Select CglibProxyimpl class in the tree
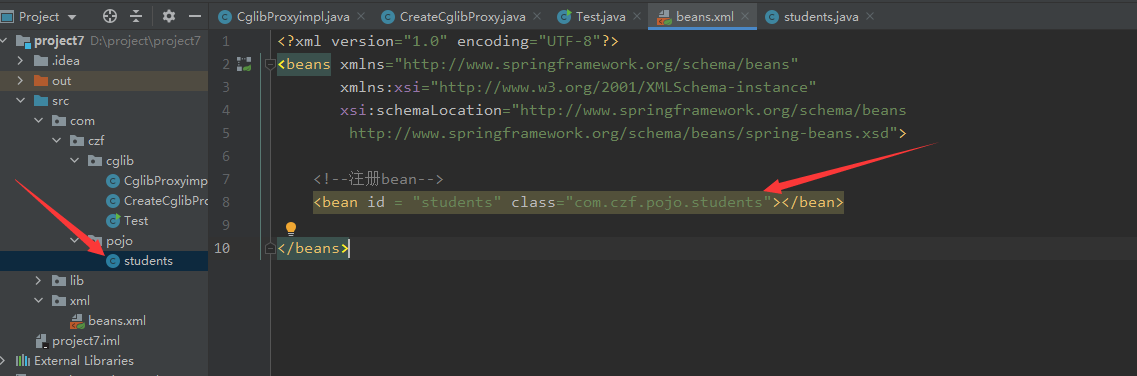Screen dimensions: 1137x376 (104, 180)
